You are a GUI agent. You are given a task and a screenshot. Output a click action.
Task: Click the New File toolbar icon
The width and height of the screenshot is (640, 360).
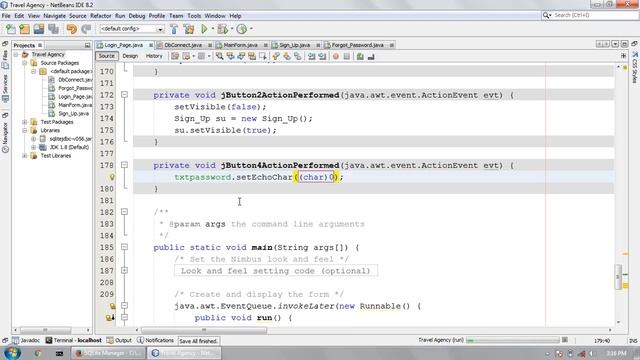click(10, 29)
